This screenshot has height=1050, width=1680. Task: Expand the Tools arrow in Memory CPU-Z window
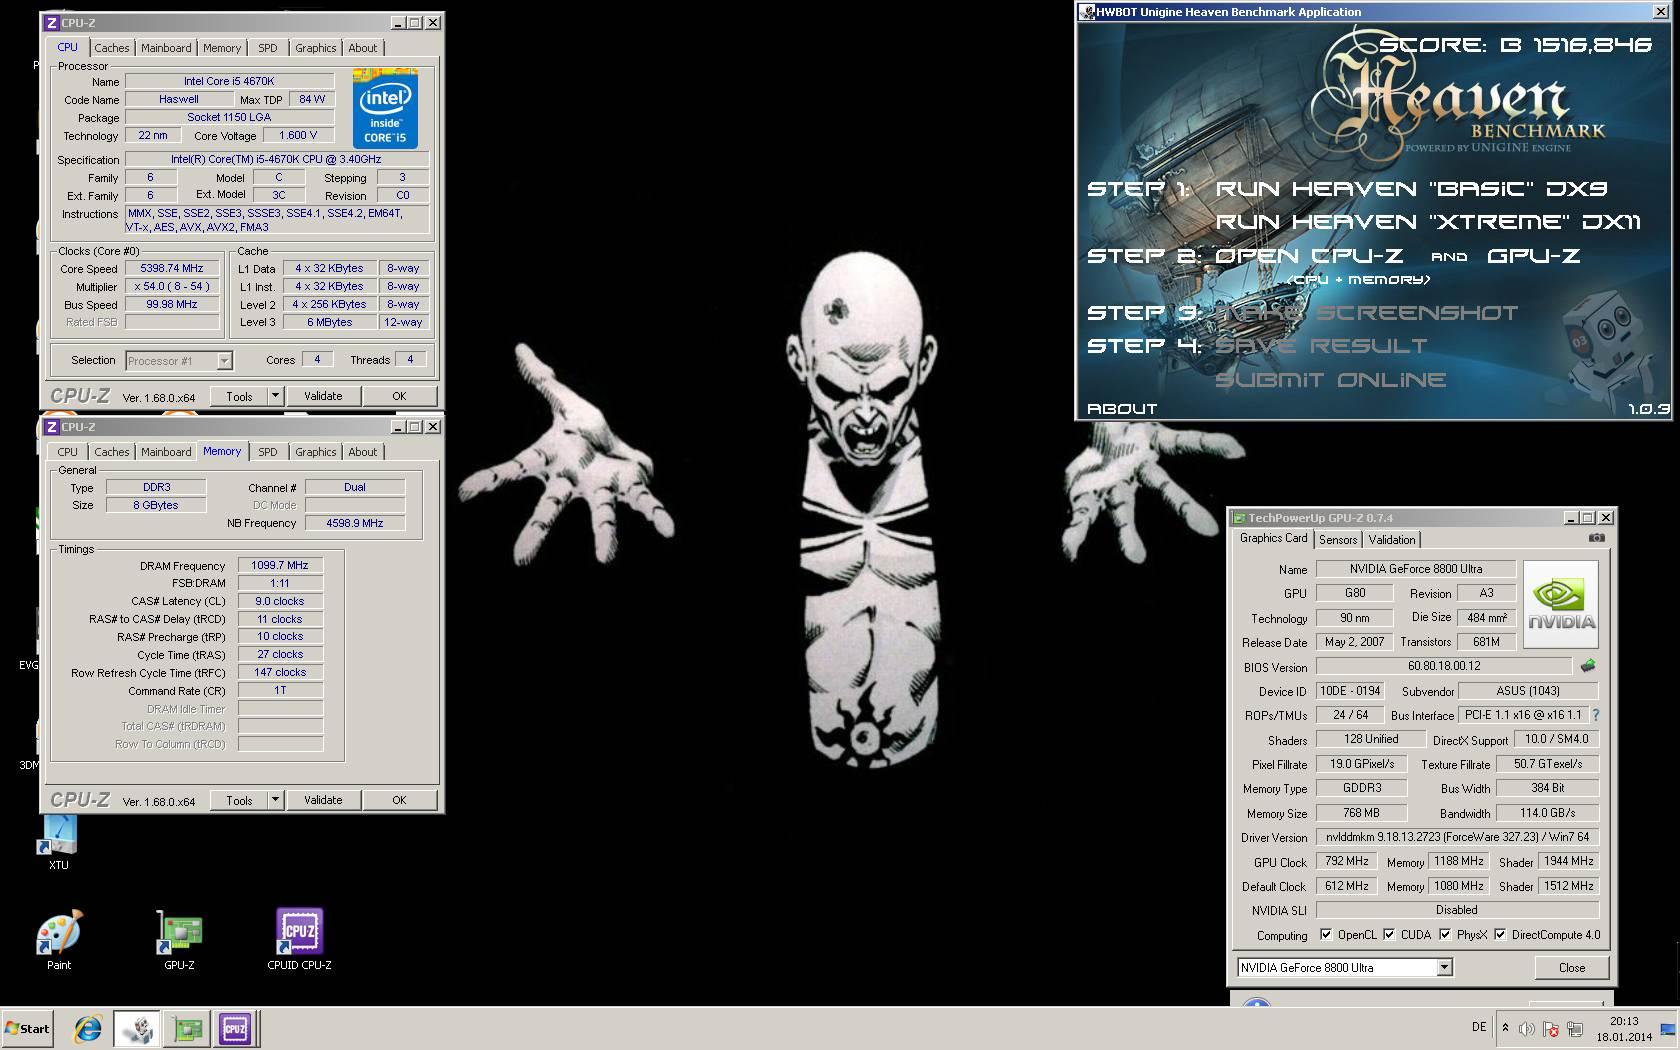275,800
